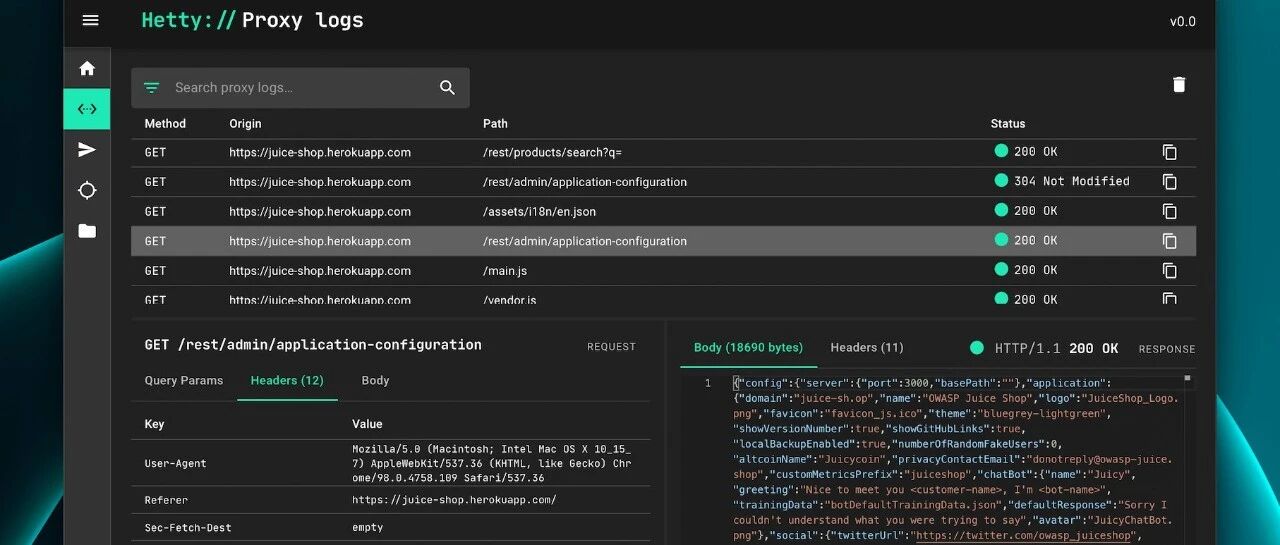1280x545 pixels.
Task: Select the /vendor.js log row
Action: tap(663, 297)
